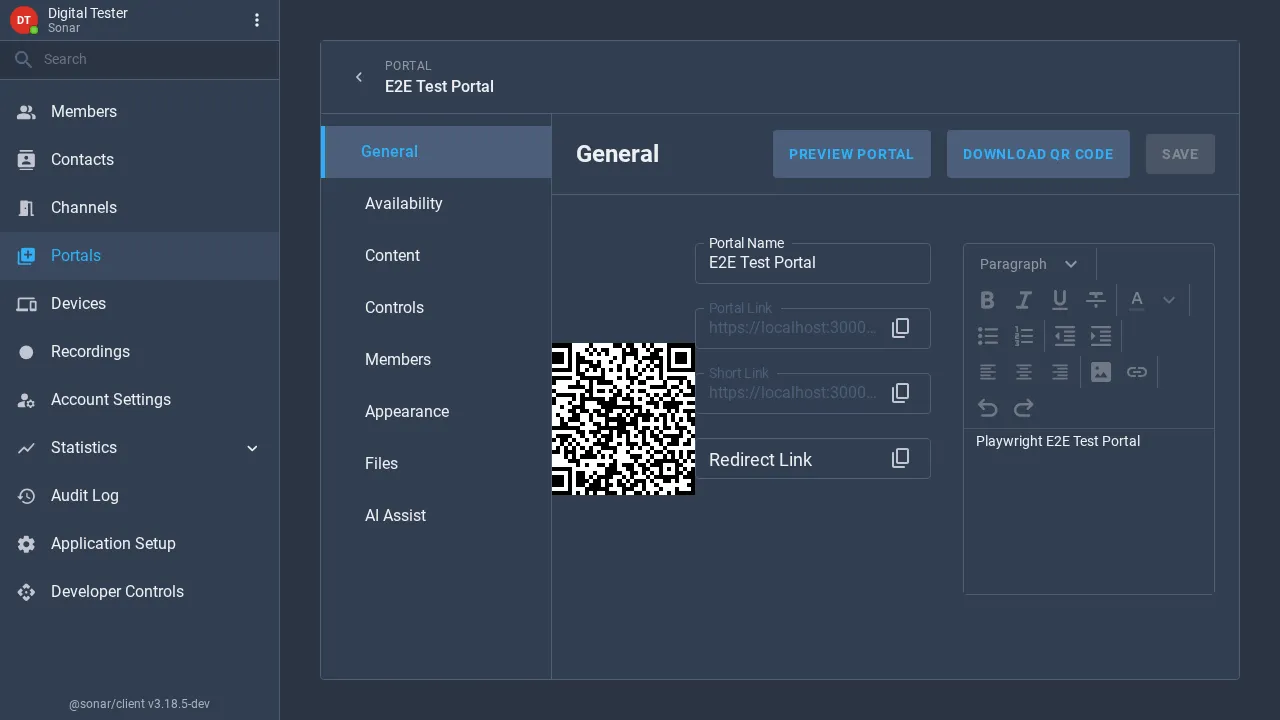Open Members in the left sidebar
Image resolution: width=1280 pixels, height=720 pixels.
pos(140,112)
